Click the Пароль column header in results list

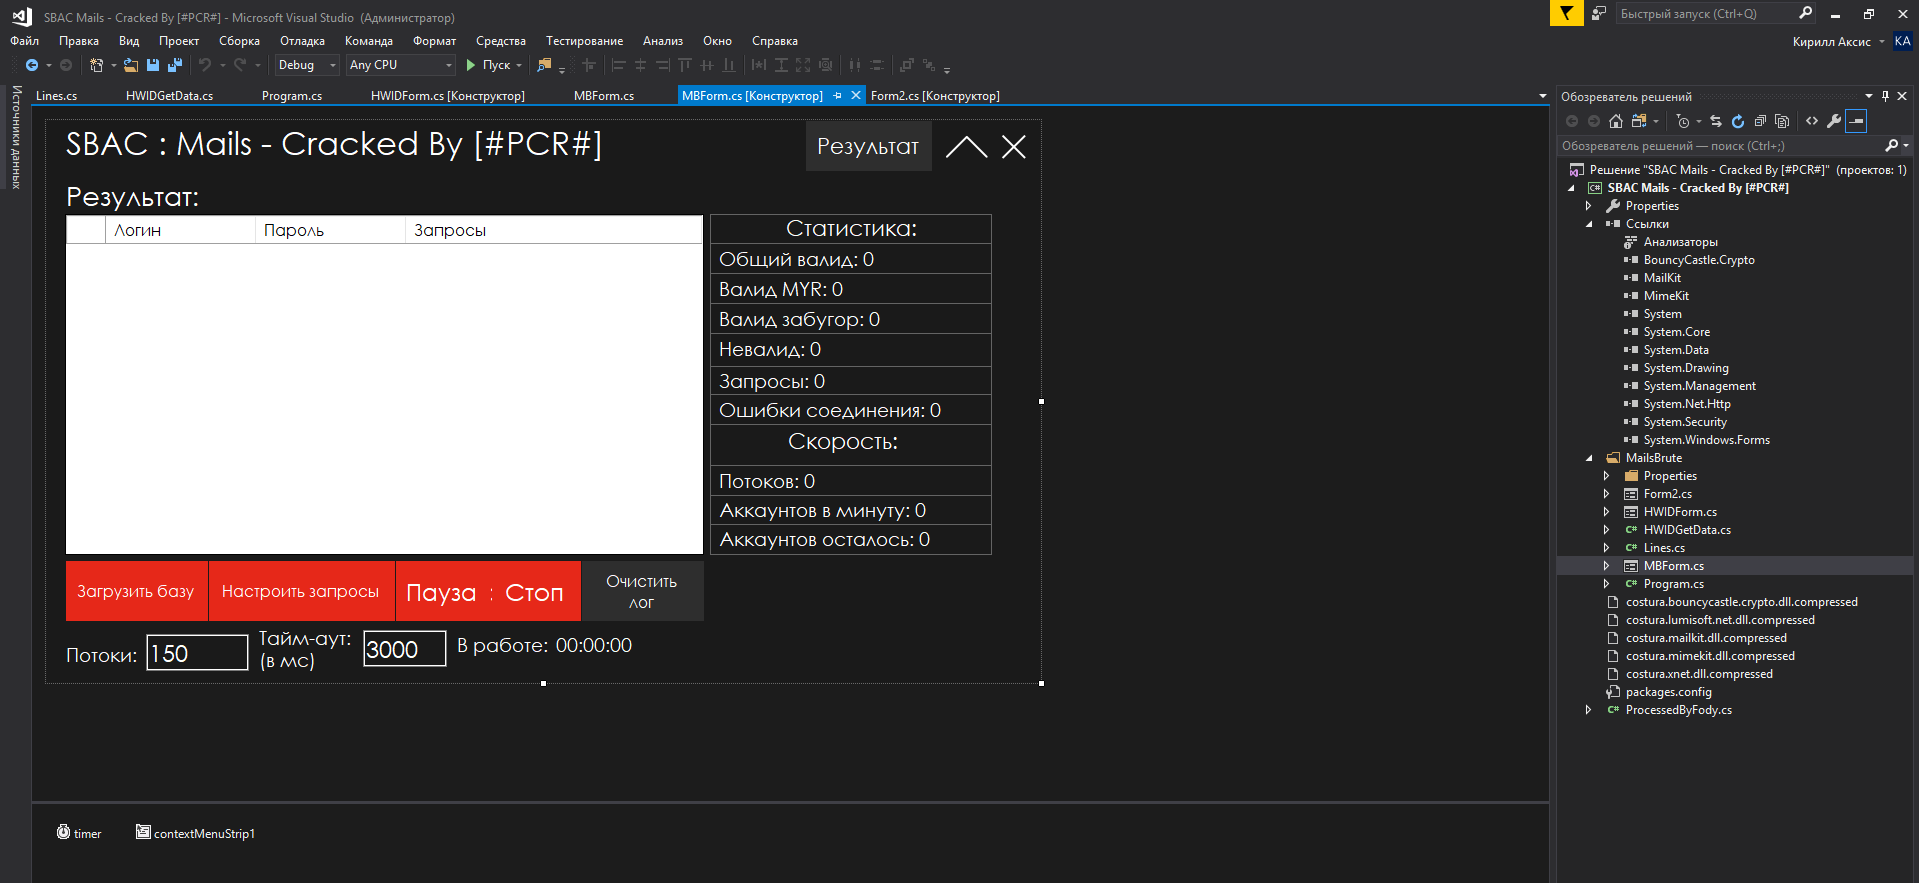click(x=330, y=230)
